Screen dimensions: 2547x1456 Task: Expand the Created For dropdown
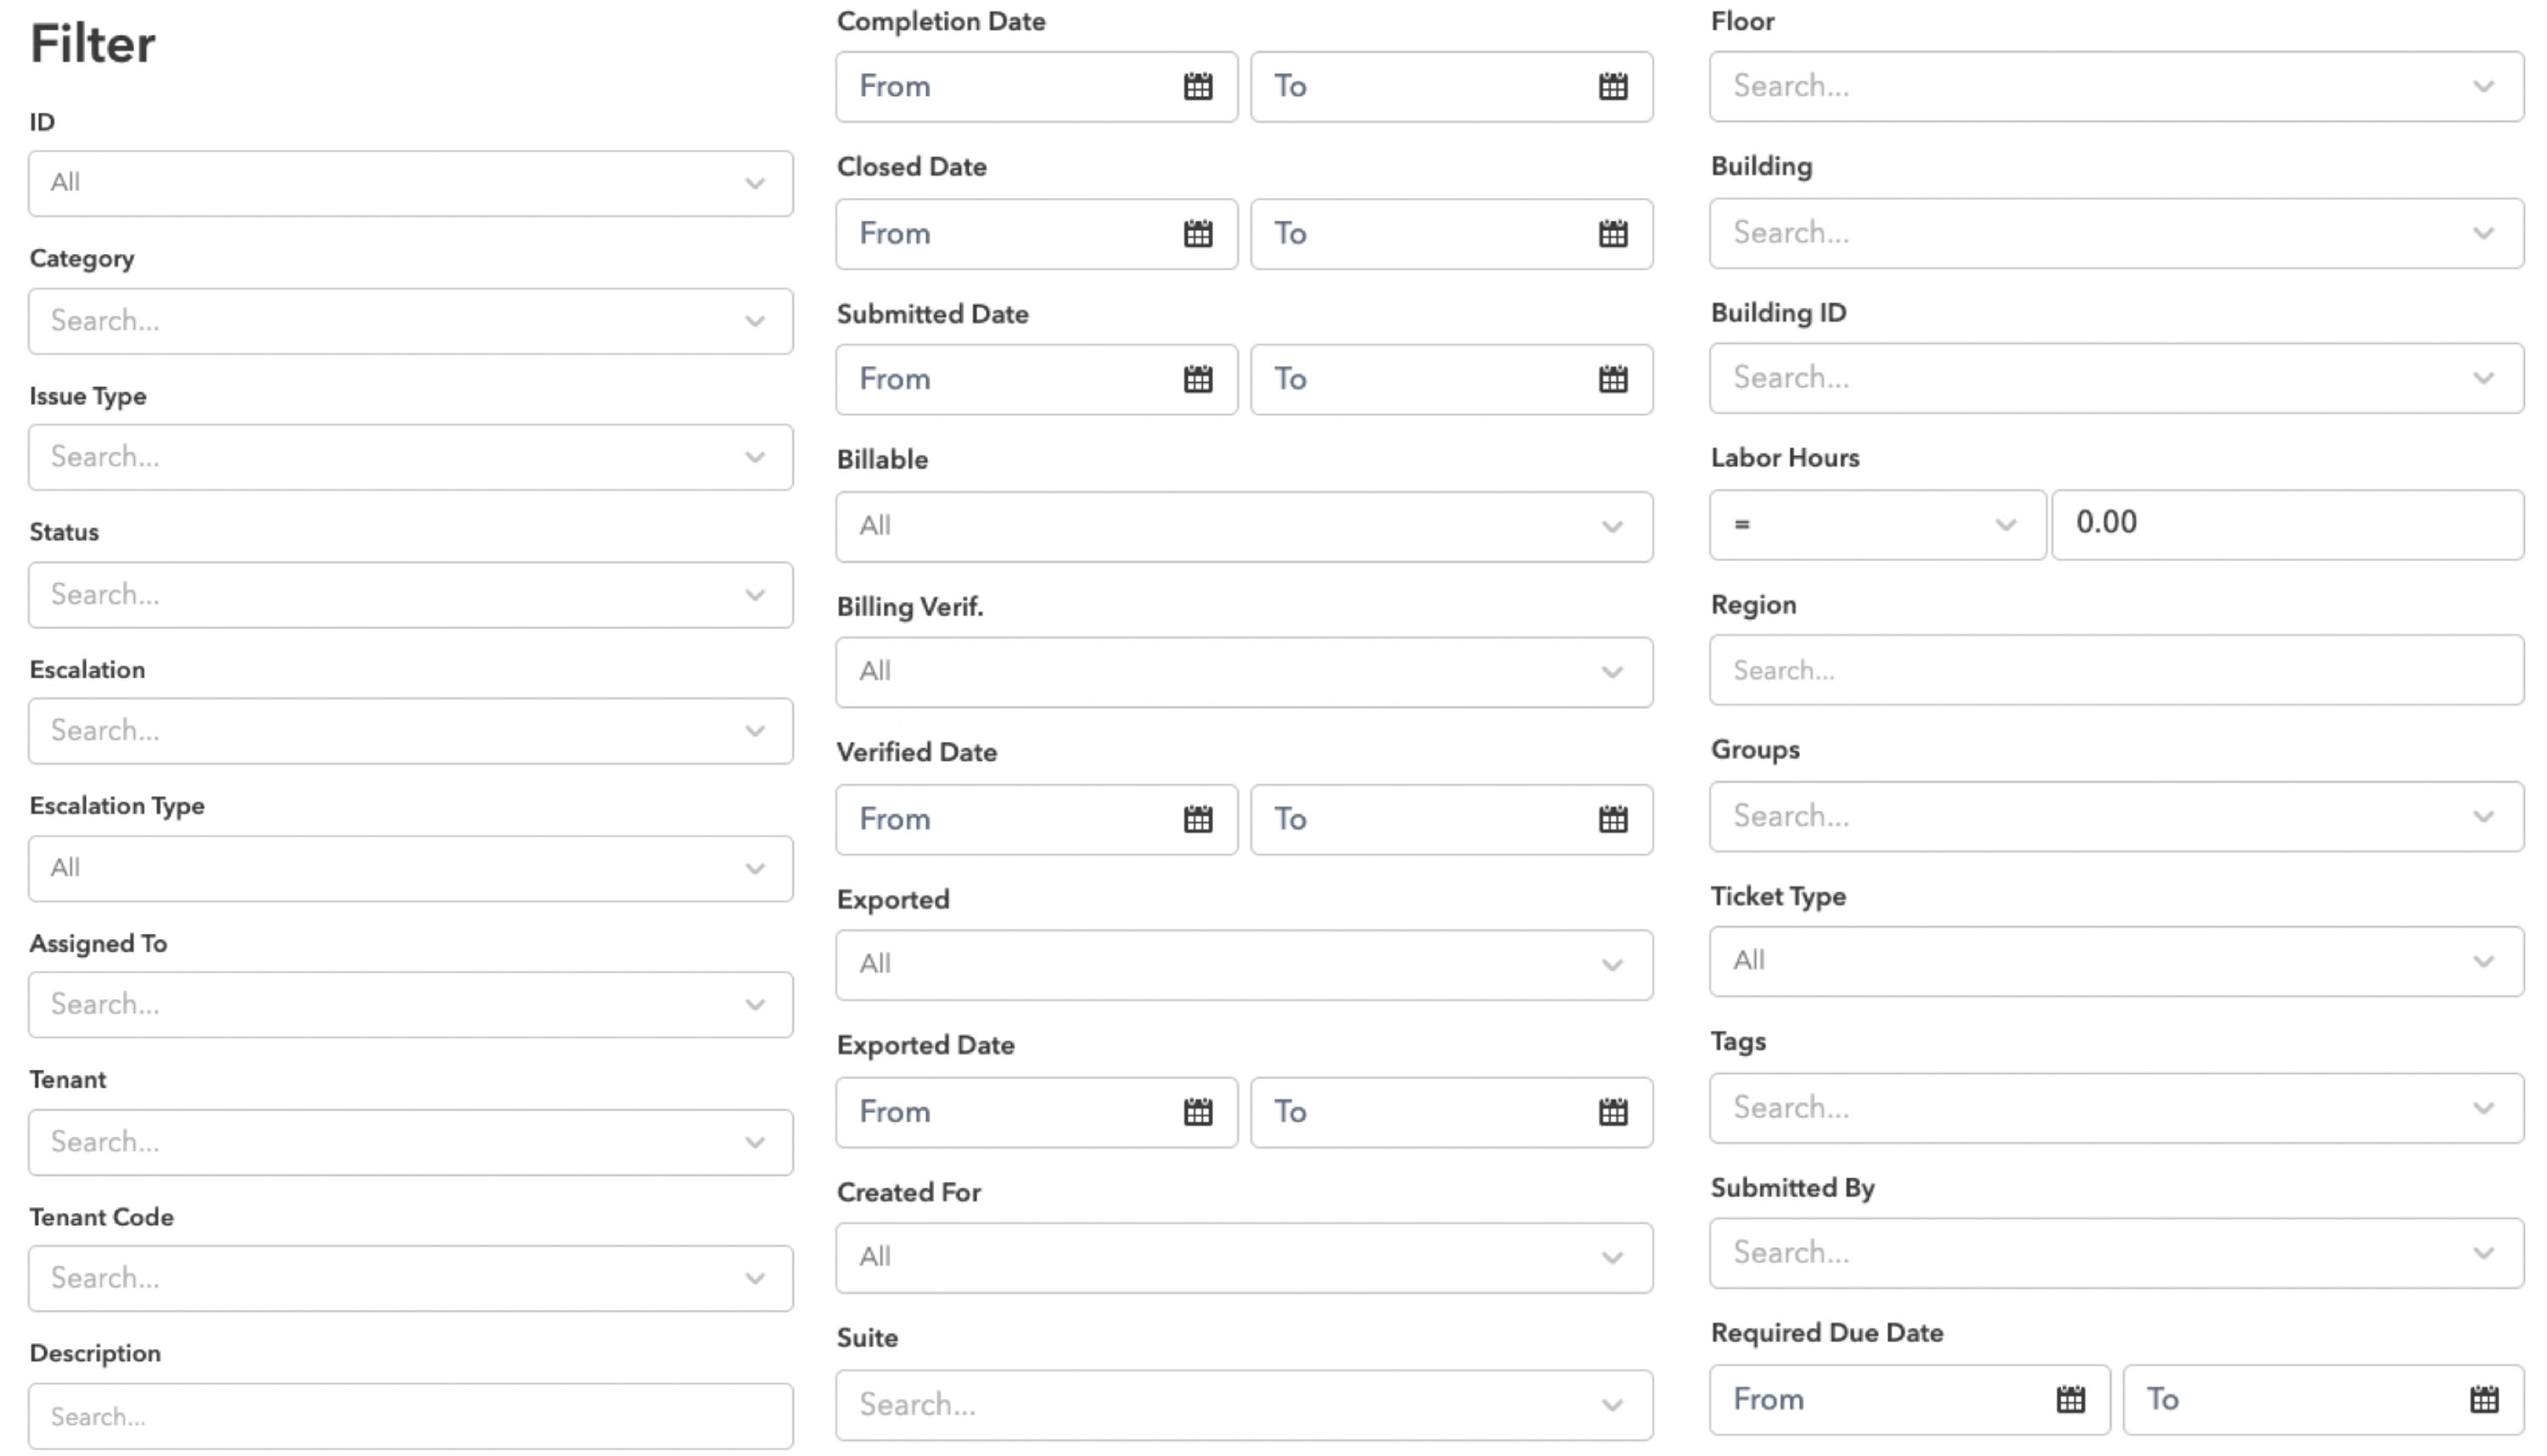[x=1244, y=1257]
